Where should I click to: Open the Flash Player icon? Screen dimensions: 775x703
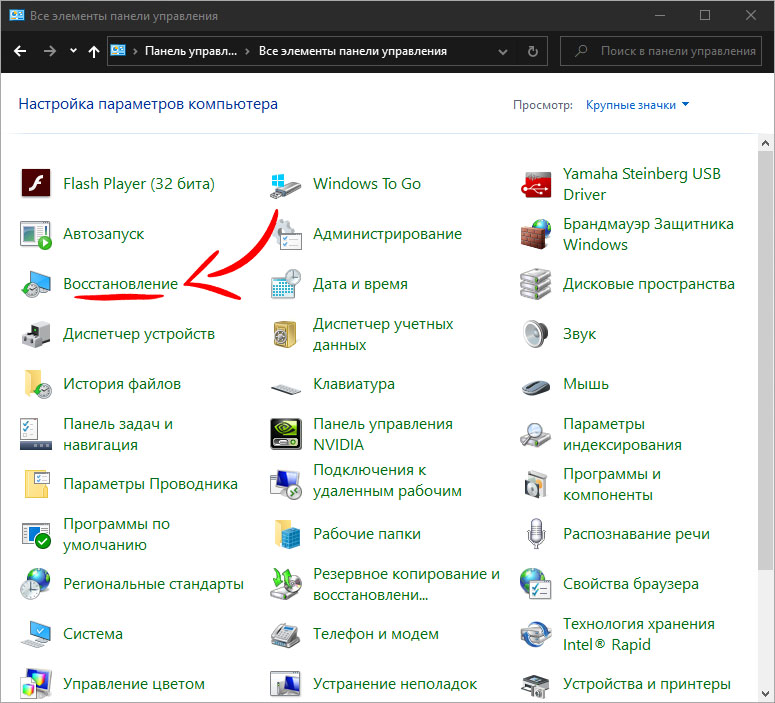click(36, 184)
